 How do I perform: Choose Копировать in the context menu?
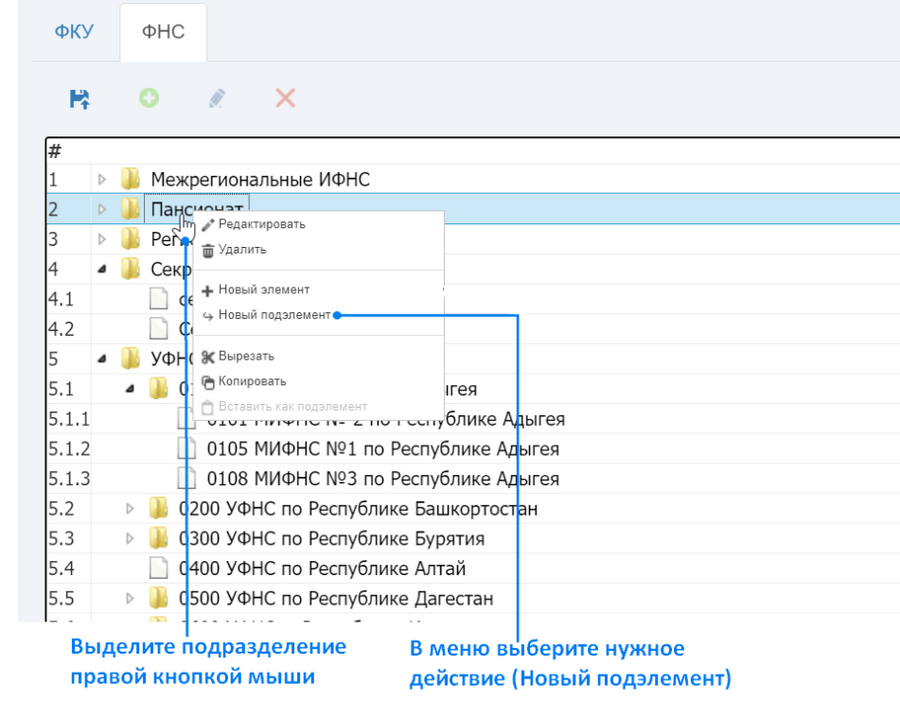click(x=252, y=382)
